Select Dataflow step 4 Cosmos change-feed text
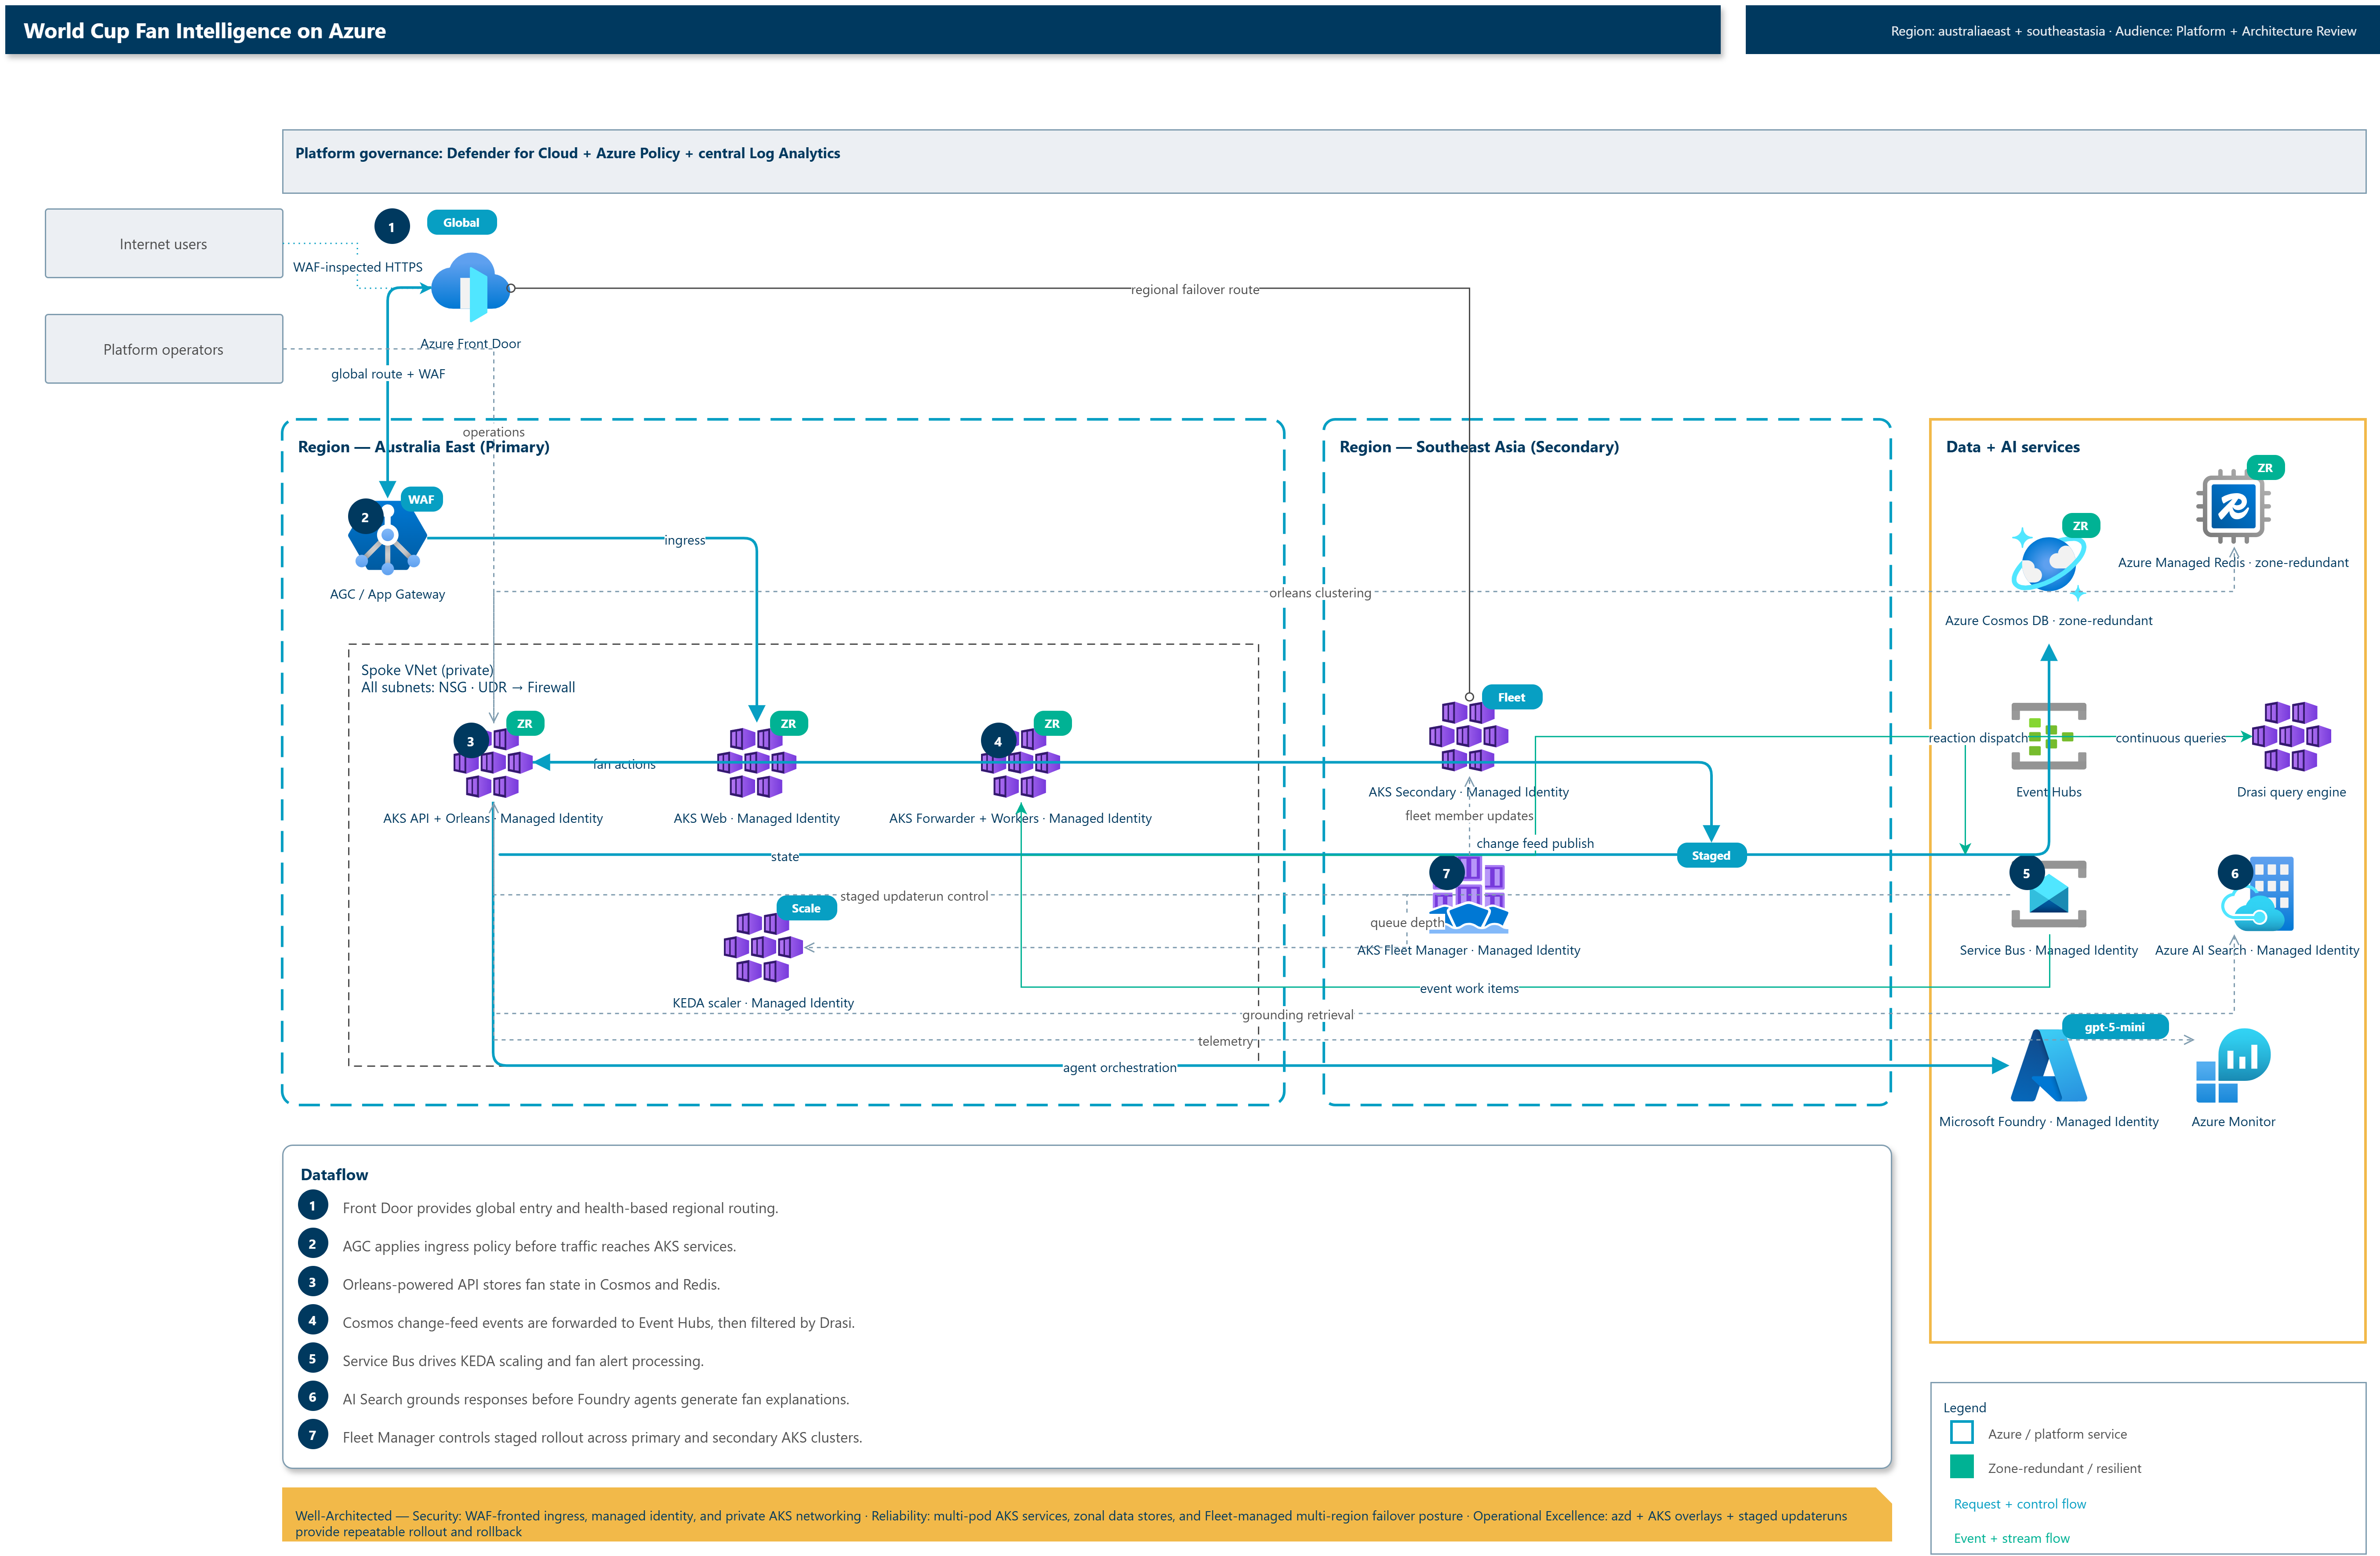The height and width of the screenshot is (1556, 2380). point(598,1322)
